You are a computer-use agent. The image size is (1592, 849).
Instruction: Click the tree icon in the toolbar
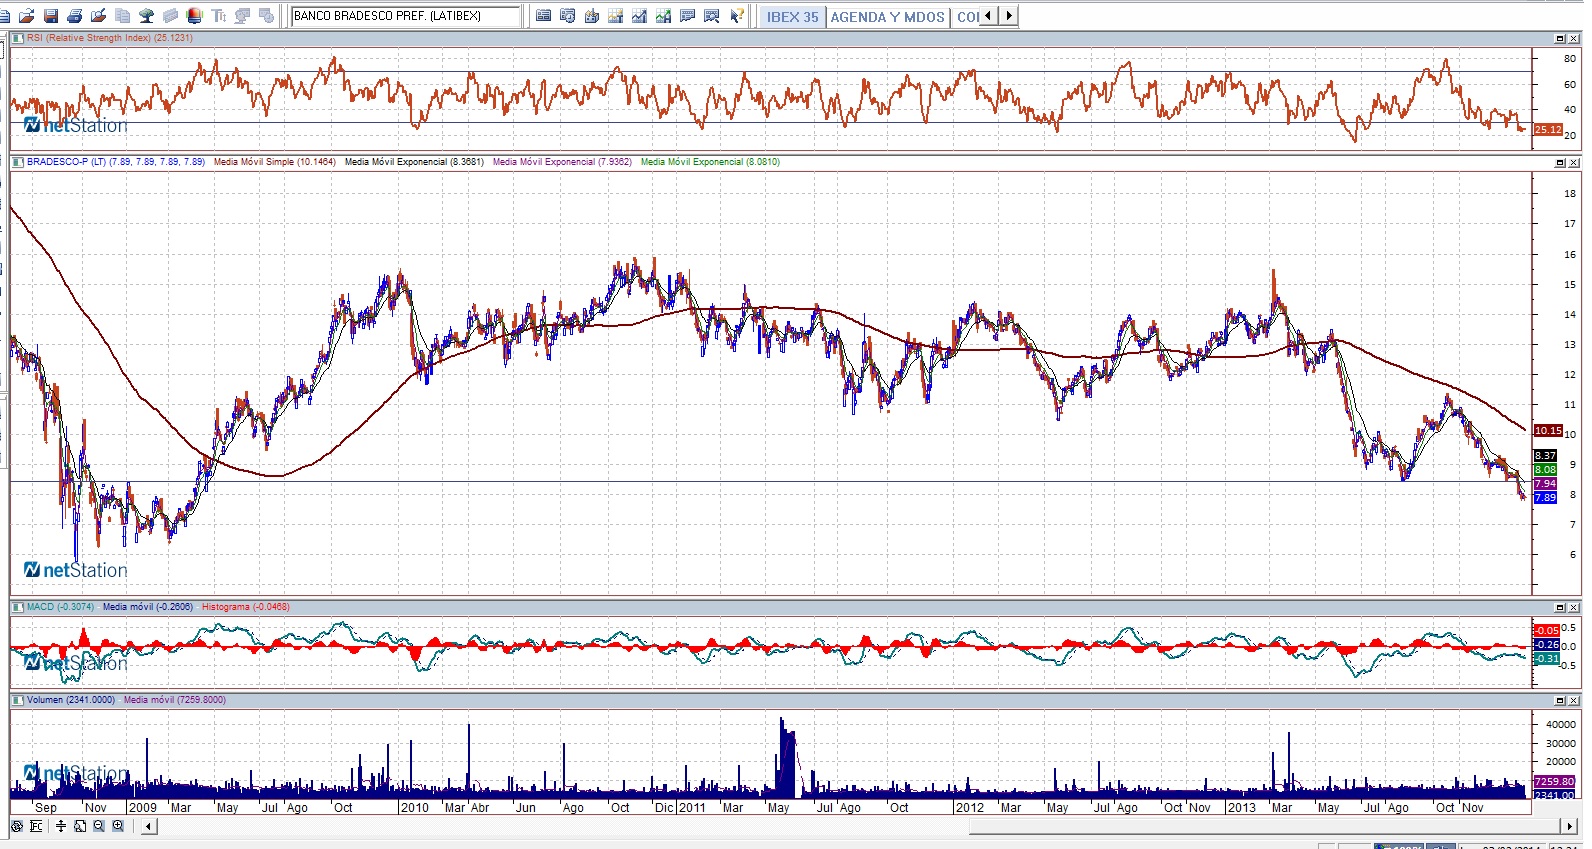(147, 16)
